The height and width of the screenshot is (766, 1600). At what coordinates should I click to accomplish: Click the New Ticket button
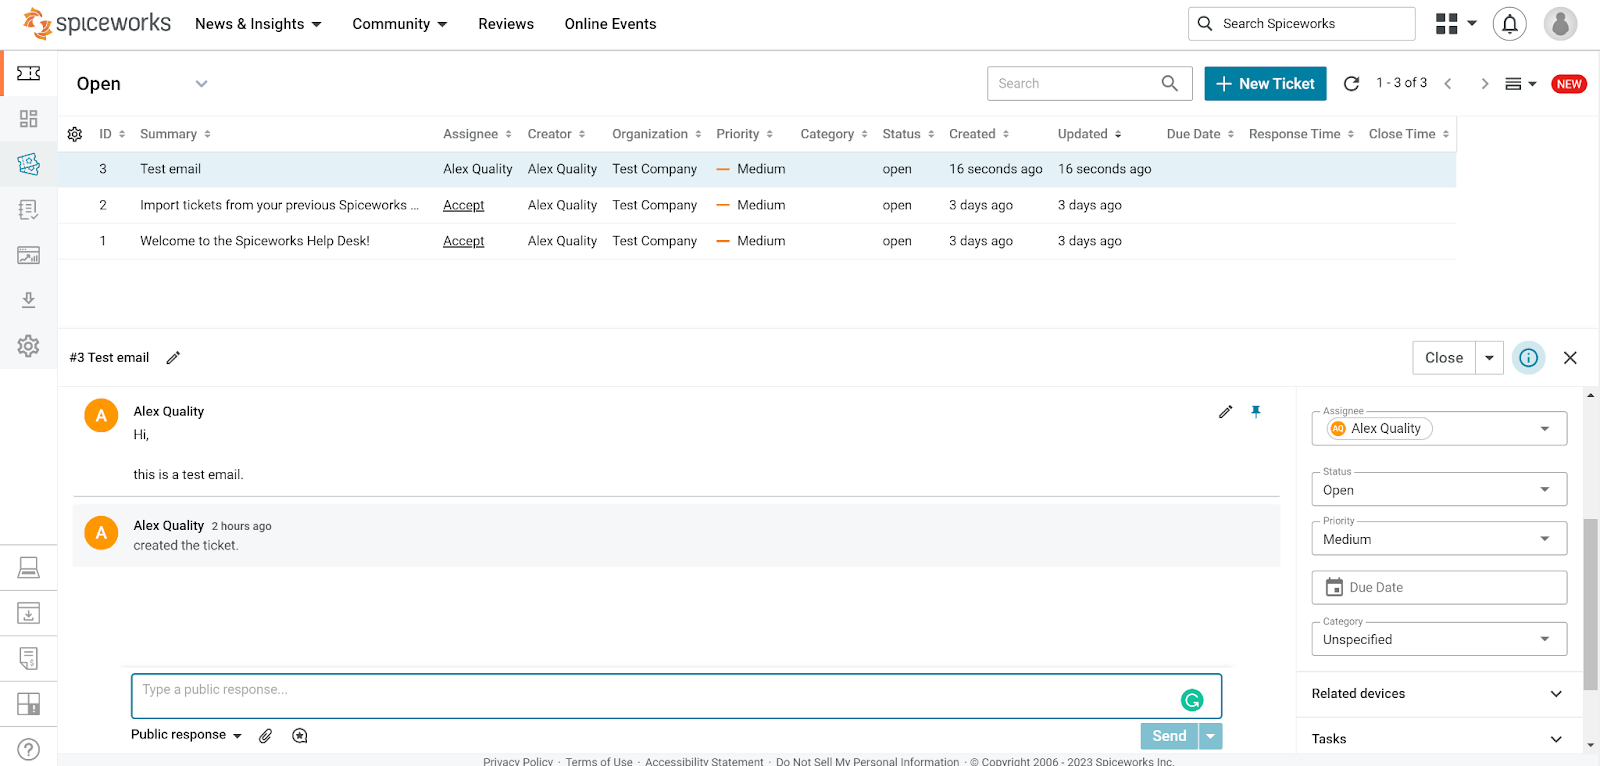pyautogui.click(x=1265, y=84)
